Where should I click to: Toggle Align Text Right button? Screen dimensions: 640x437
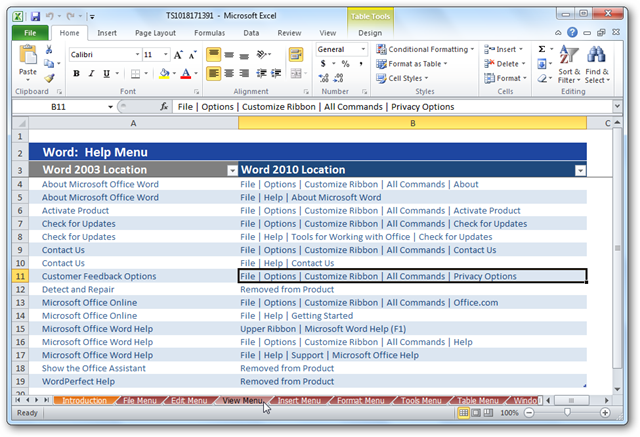(x=244, y=73)
